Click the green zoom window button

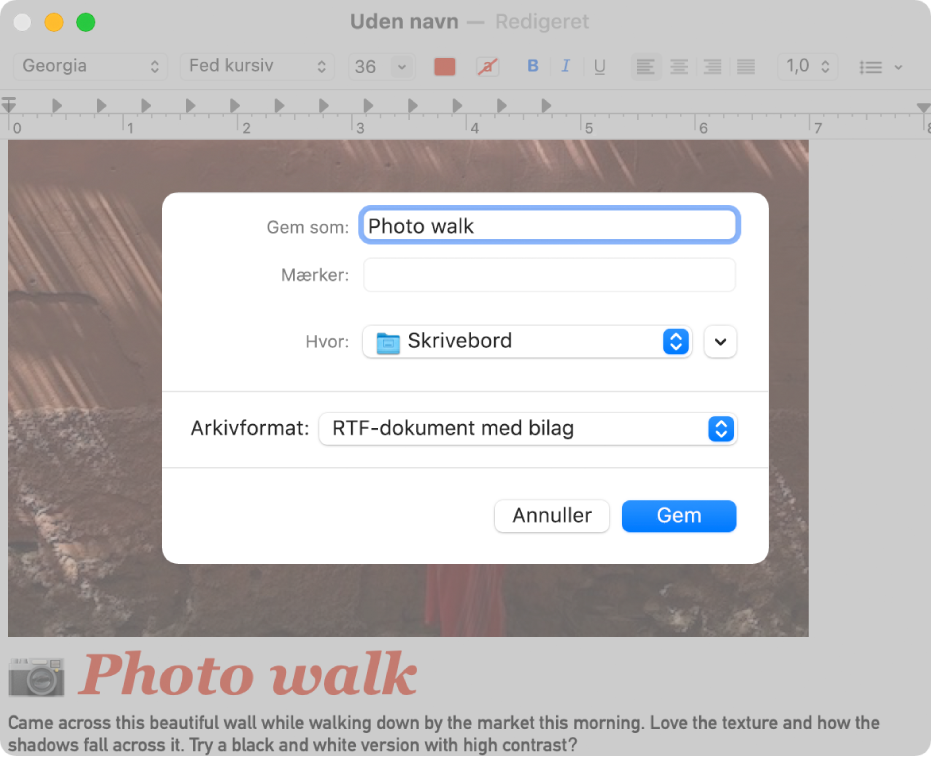pyautogui.click(x=86, y=23)
